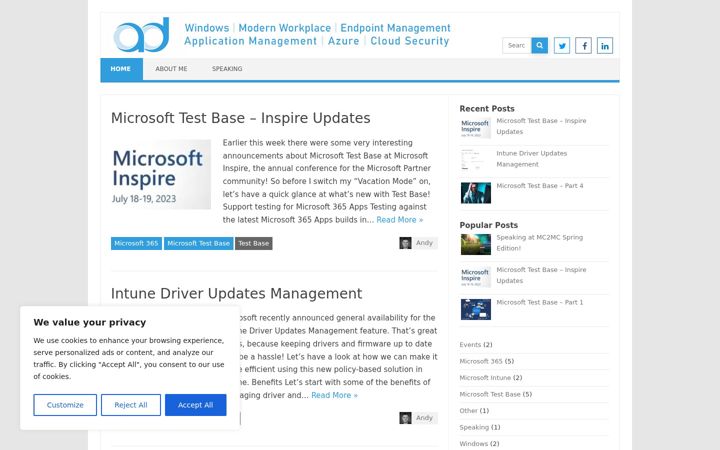Open the Events category
Image resolution: width=720 pixels, height=450 pixels.
tap(470, 345)
